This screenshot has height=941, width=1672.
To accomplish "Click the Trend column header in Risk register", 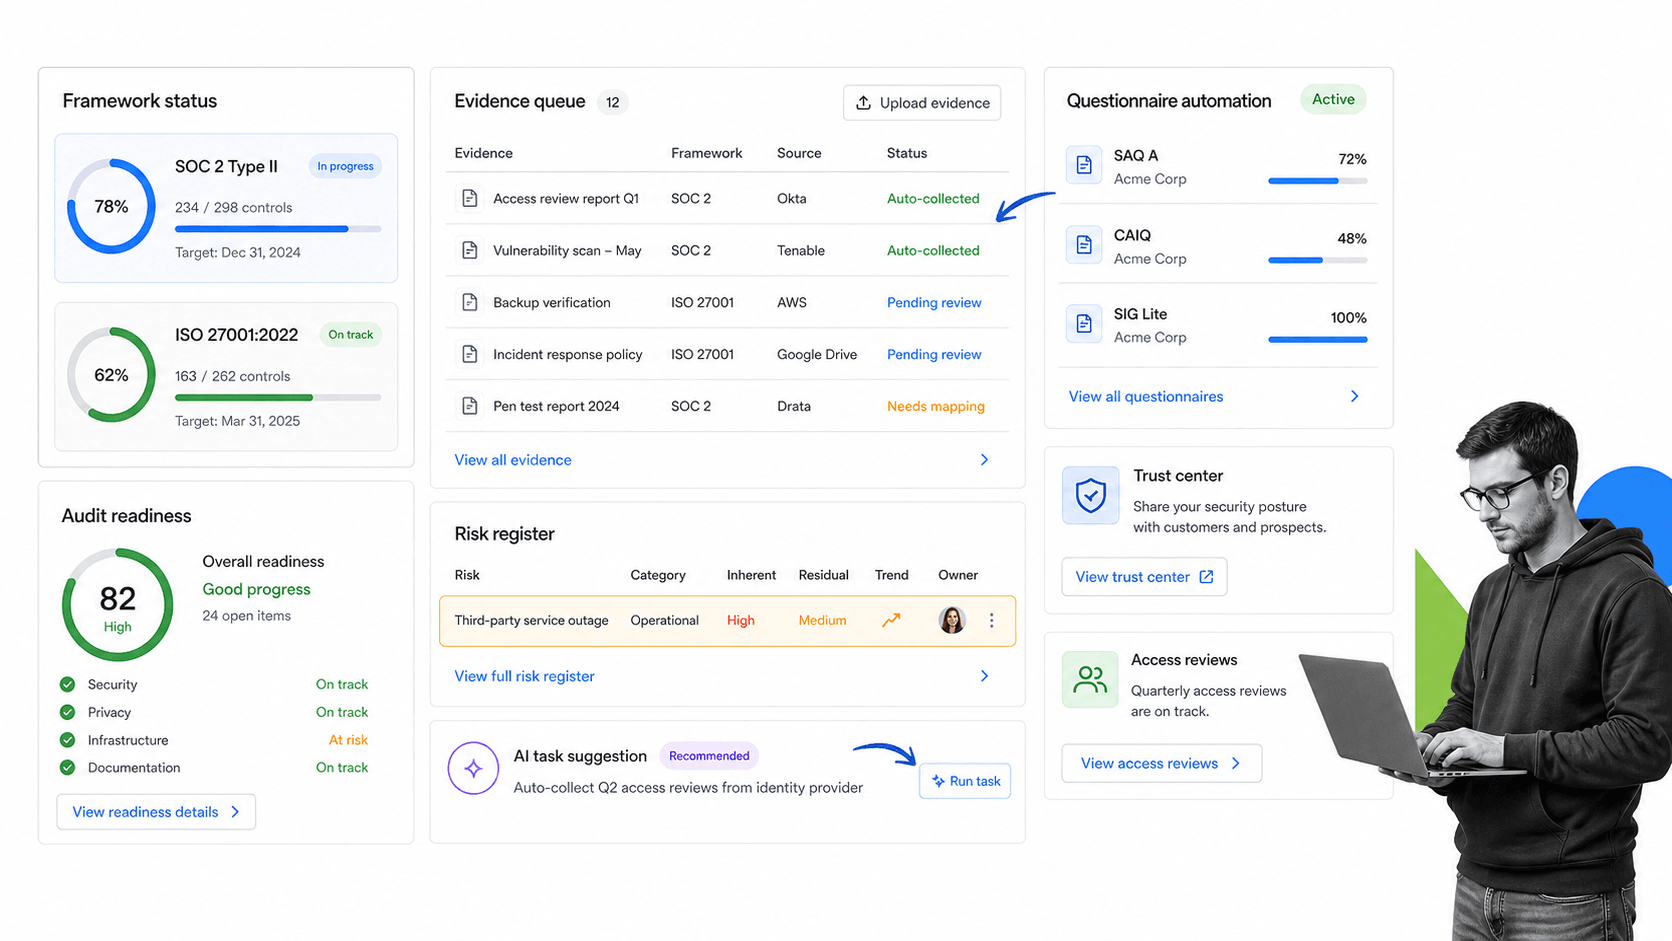I will pos(891,575).
